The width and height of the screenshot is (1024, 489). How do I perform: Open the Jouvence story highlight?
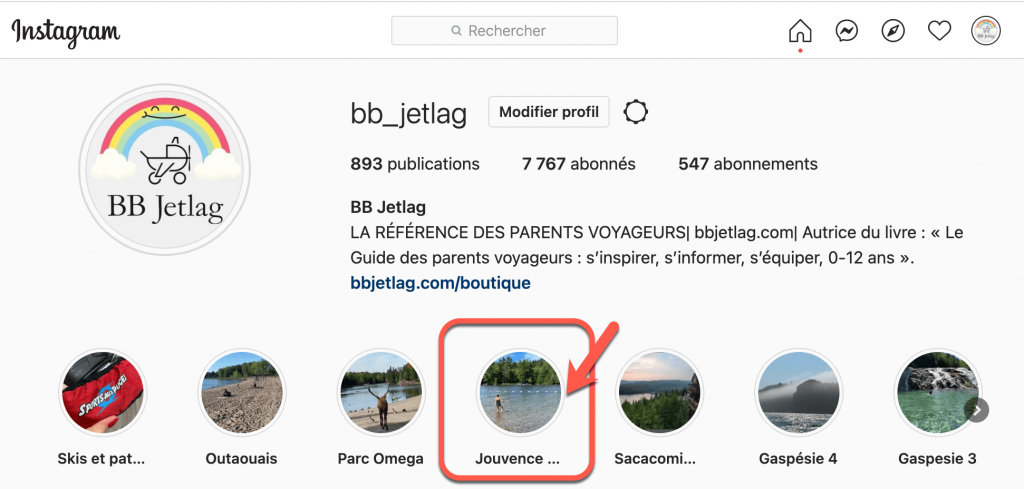[x=520, y=394]
